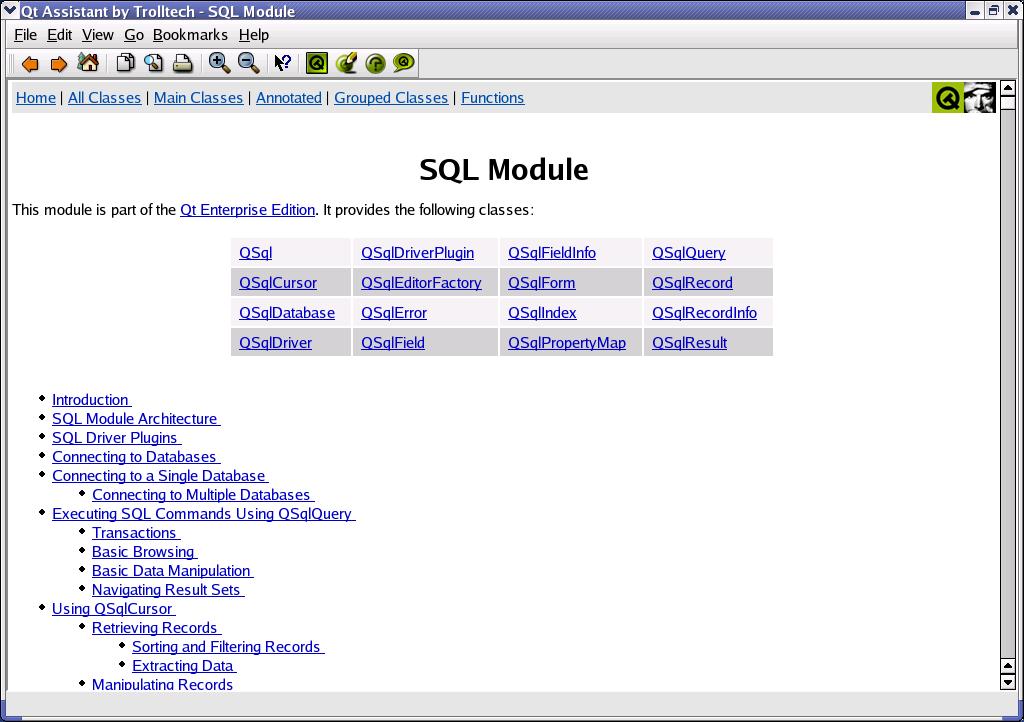Jump to Using QSqlCursor section
Screen dimensions: 1024x722
coord(113,608)
